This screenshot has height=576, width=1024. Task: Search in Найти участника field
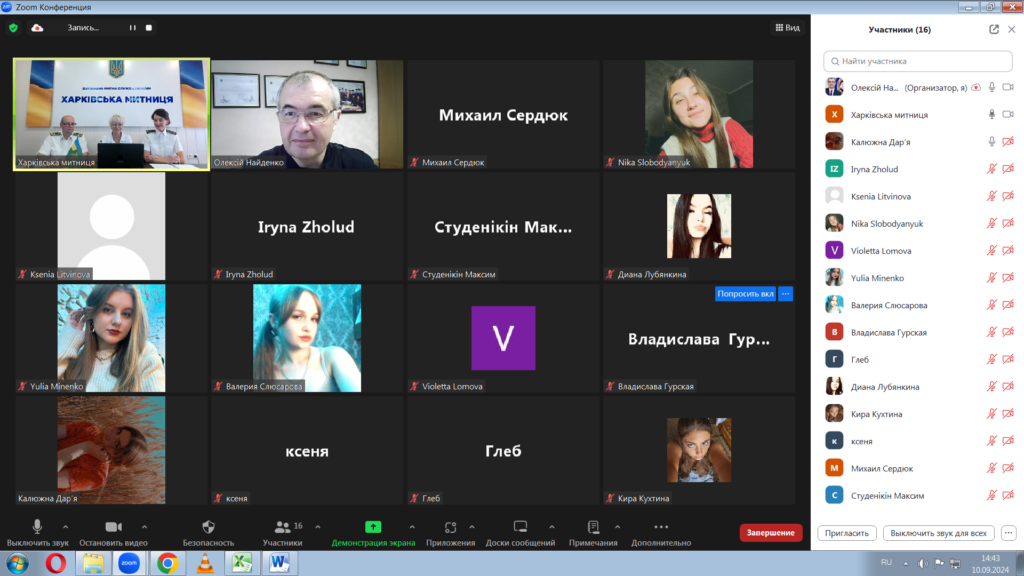(x=918, y=61)
